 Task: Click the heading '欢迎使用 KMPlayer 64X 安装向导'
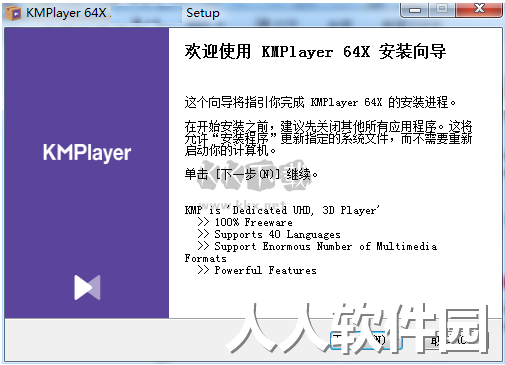(x=315, y=52)
